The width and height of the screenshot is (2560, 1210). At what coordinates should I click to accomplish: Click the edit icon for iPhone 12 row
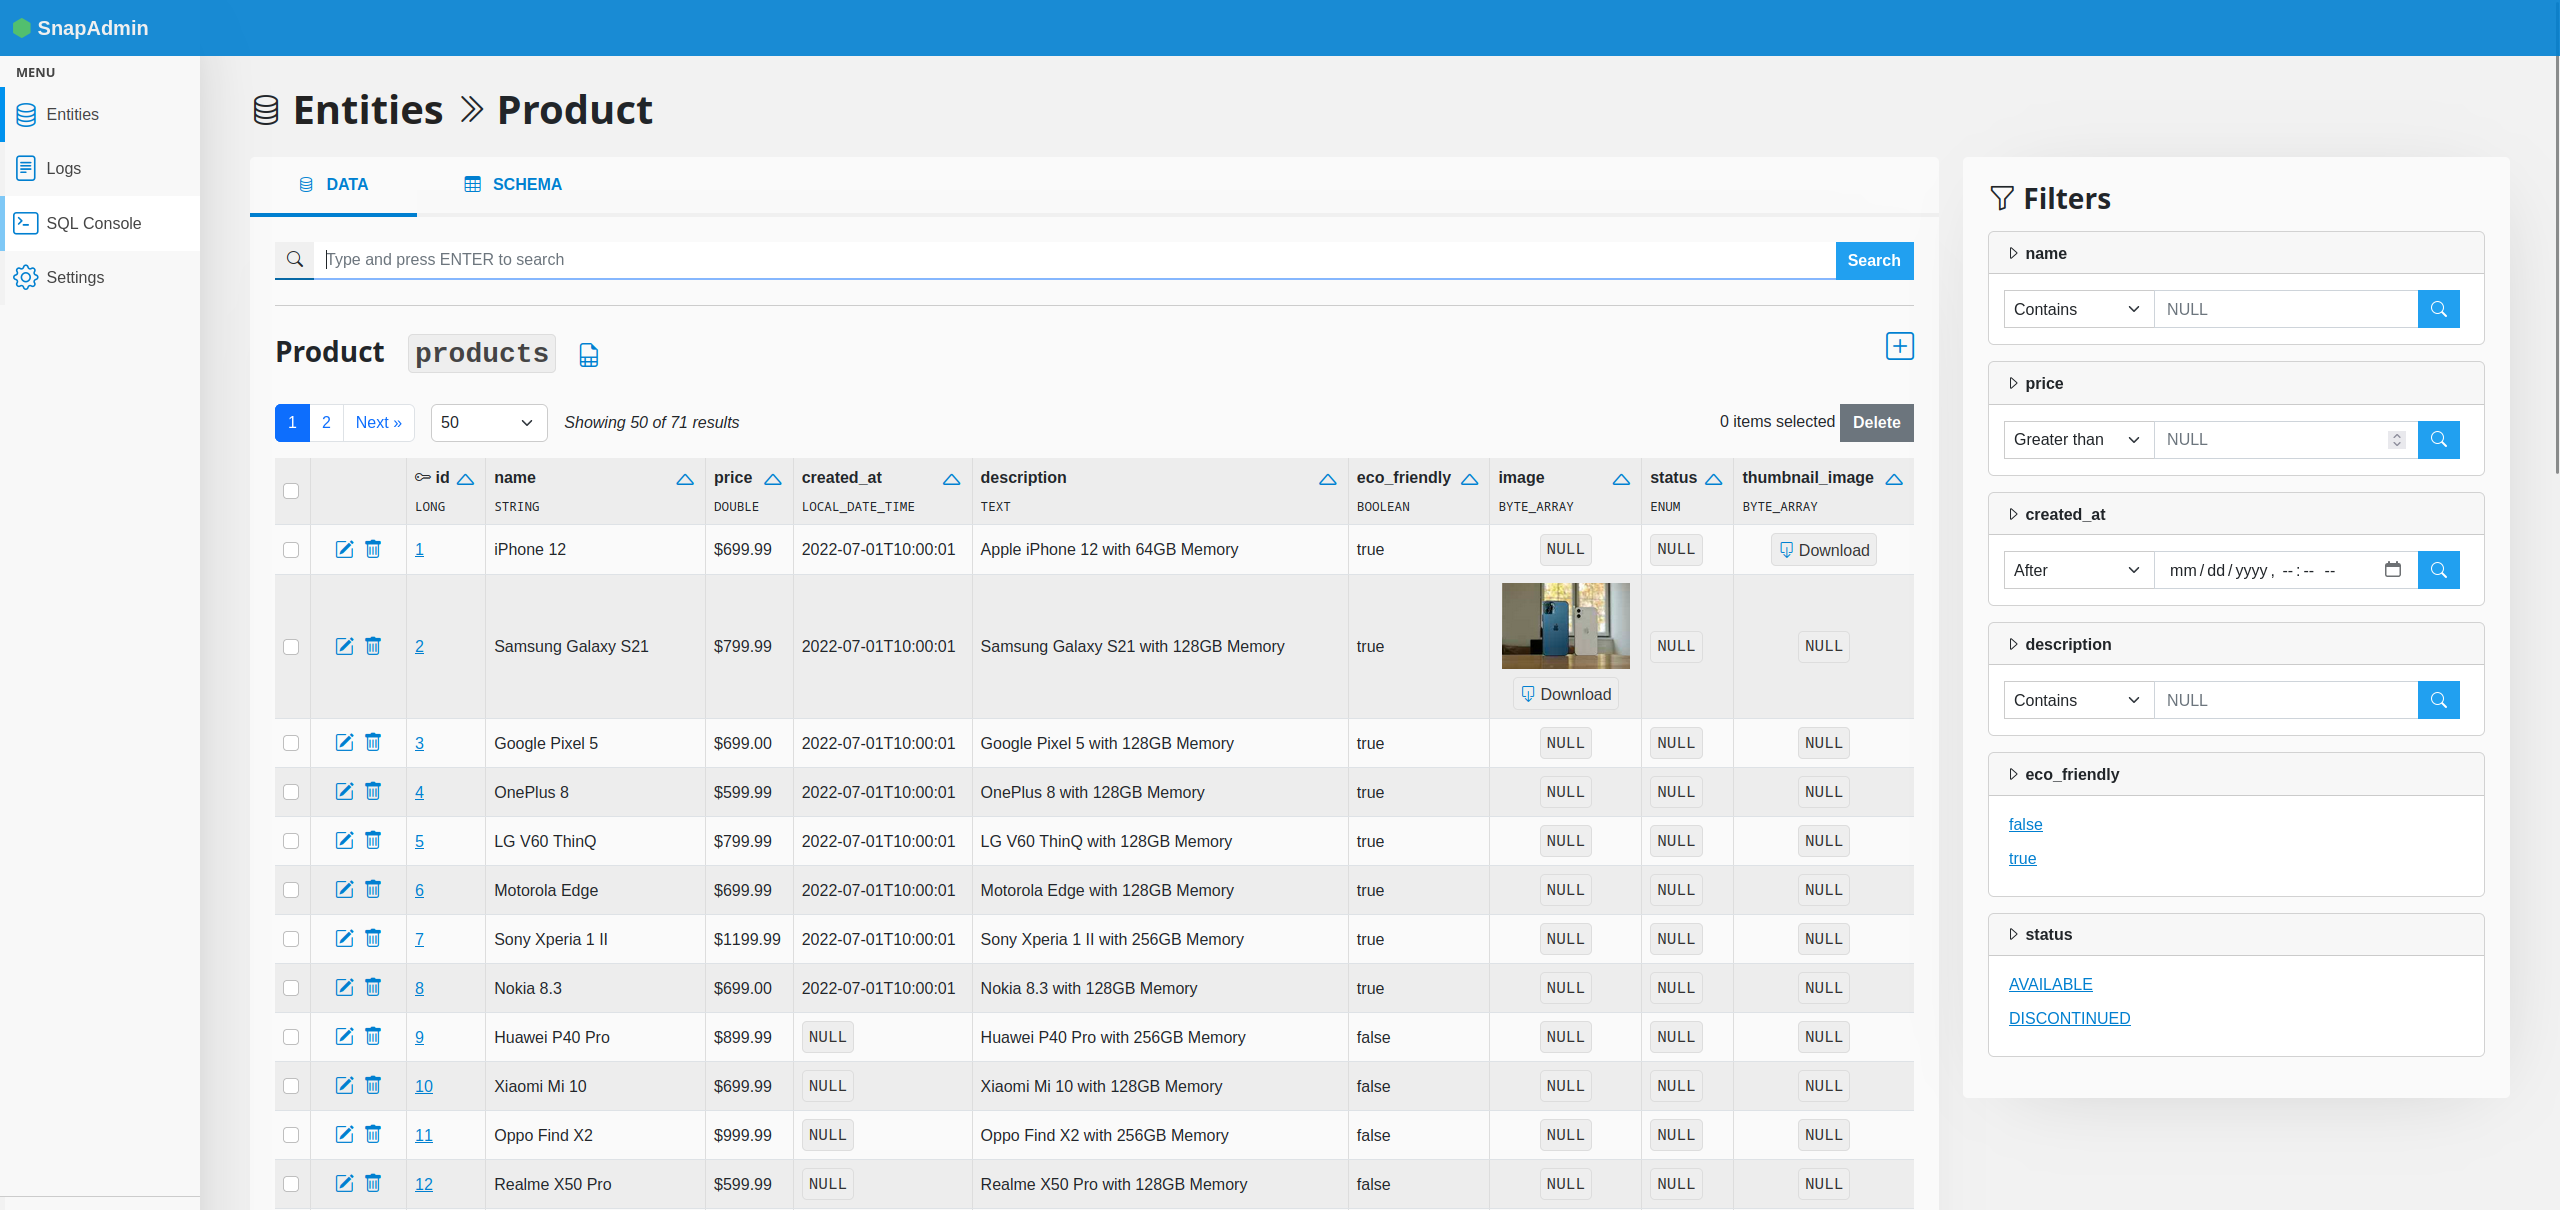pyautogui.click(x=344, y=549)
